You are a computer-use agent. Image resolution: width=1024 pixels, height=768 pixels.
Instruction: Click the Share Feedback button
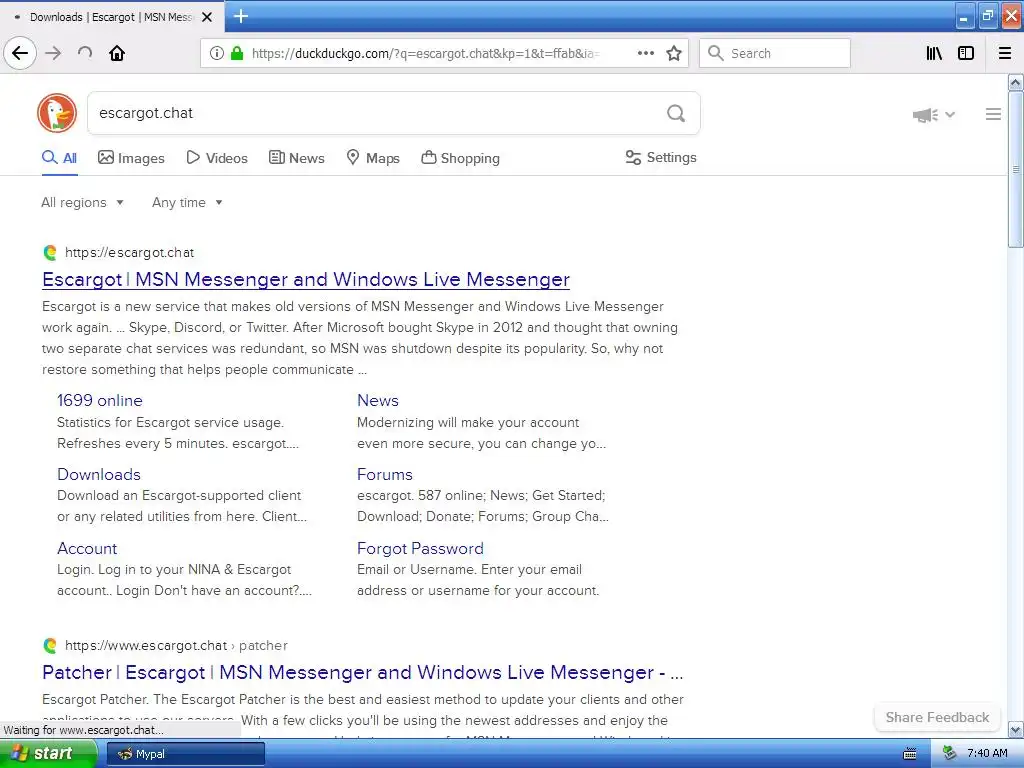point(937,717)
